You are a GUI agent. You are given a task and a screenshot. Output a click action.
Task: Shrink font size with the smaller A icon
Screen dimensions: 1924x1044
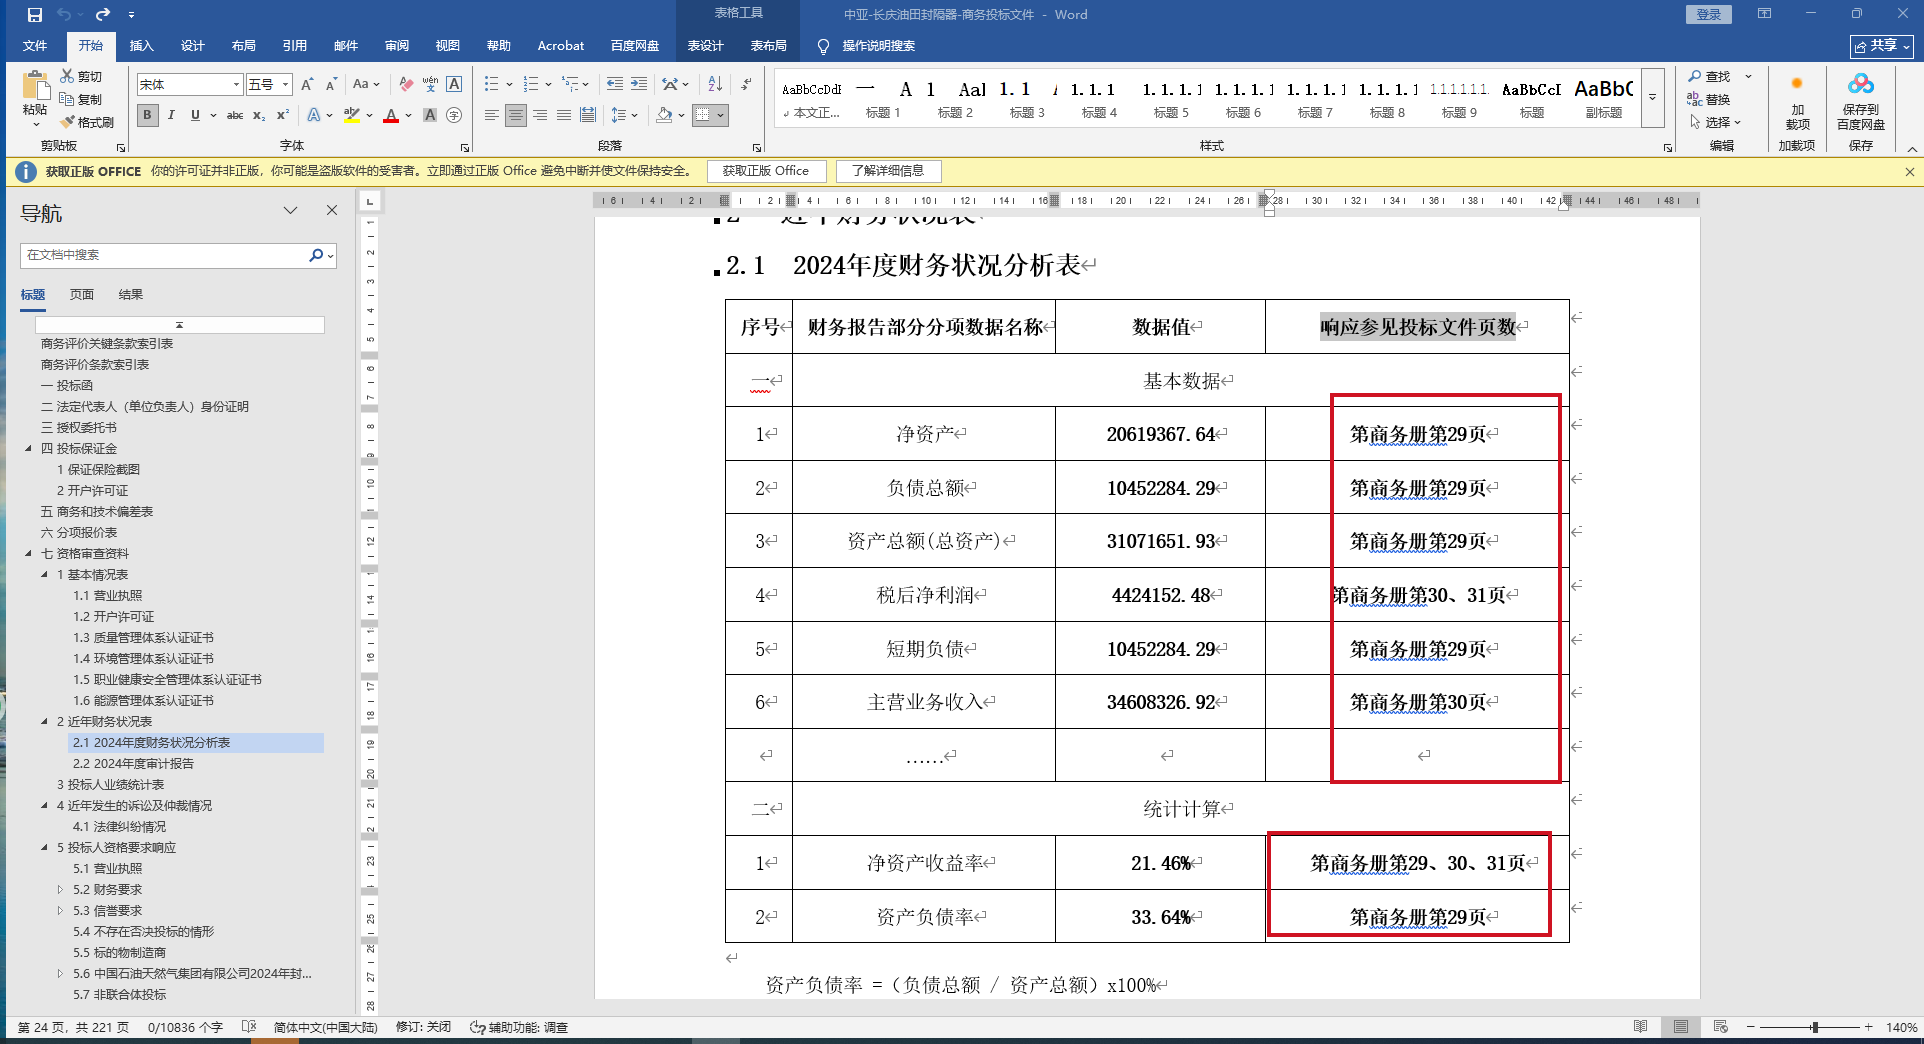click(332, 85)
